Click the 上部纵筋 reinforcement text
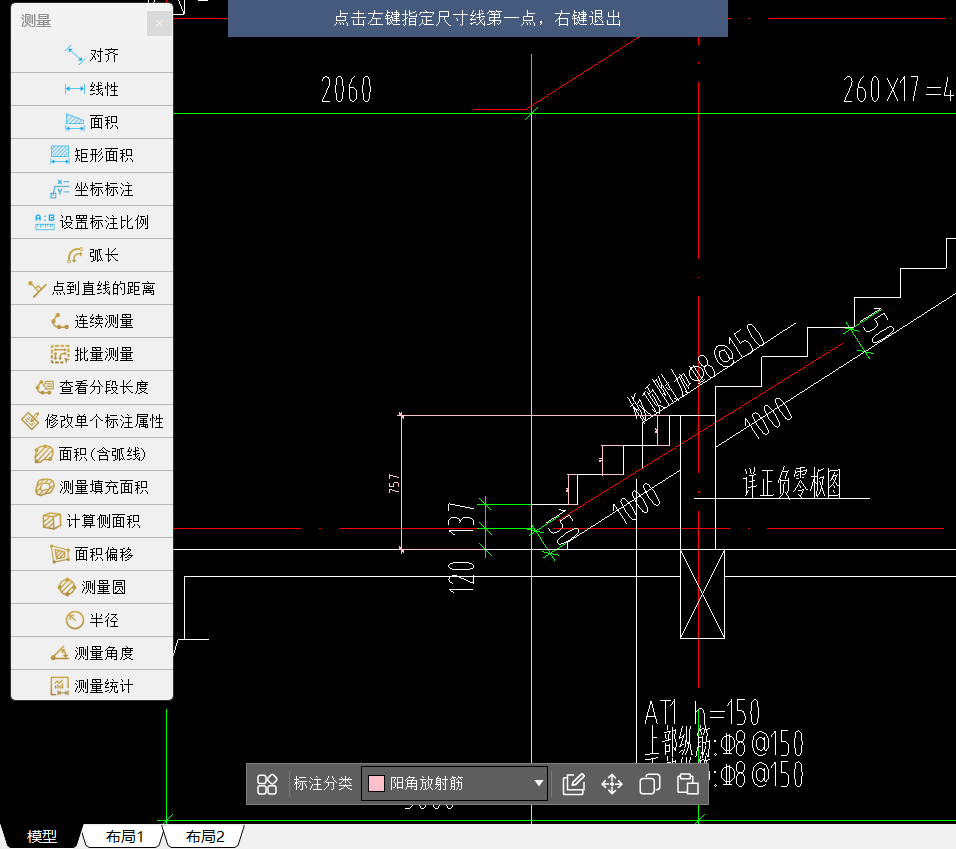The height and width of the screenshot is (849, 956). (x=724, y=743)
